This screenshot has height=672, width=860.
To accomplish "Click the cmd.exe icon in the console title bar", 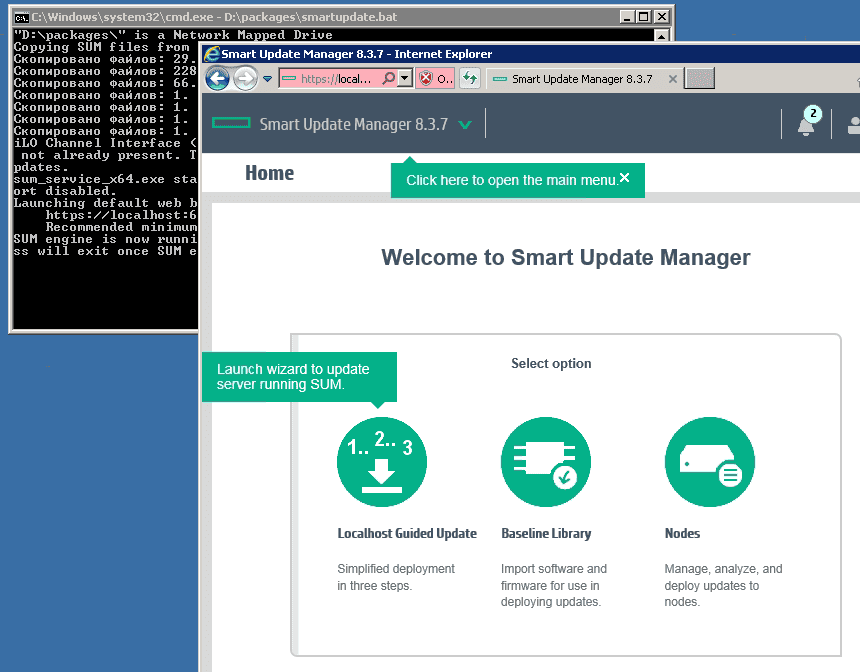I will 21,18.
